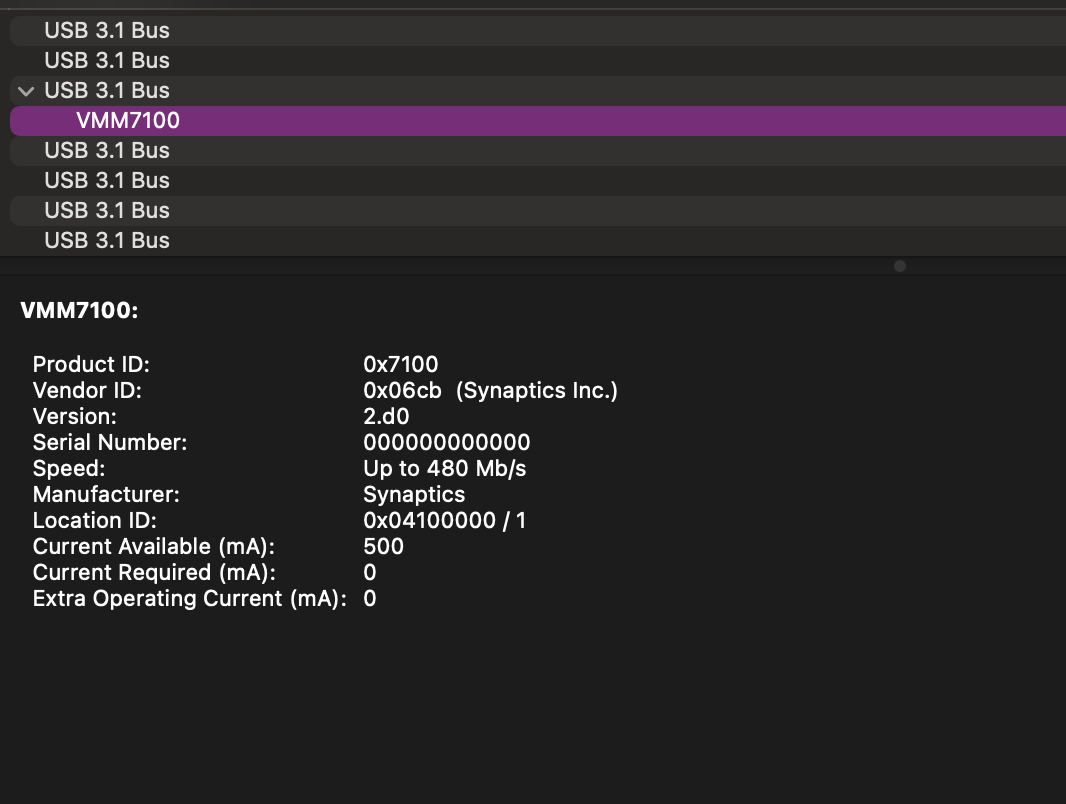The width and height of the screenshot is (1066, 804).
Task: Select the VMM7100 device row
Action: (128, 121)
